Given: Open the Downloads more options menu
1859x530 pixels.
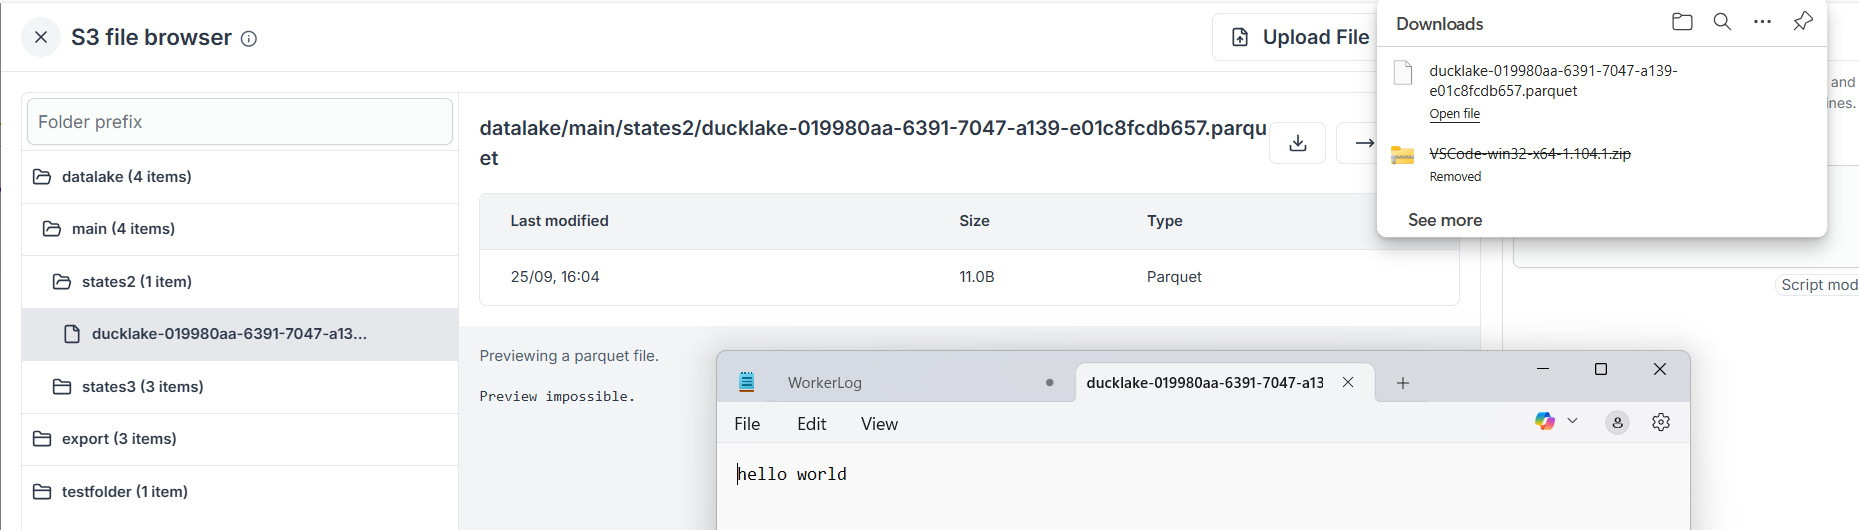Looking at the screenshot, I should coord(1762,22).
